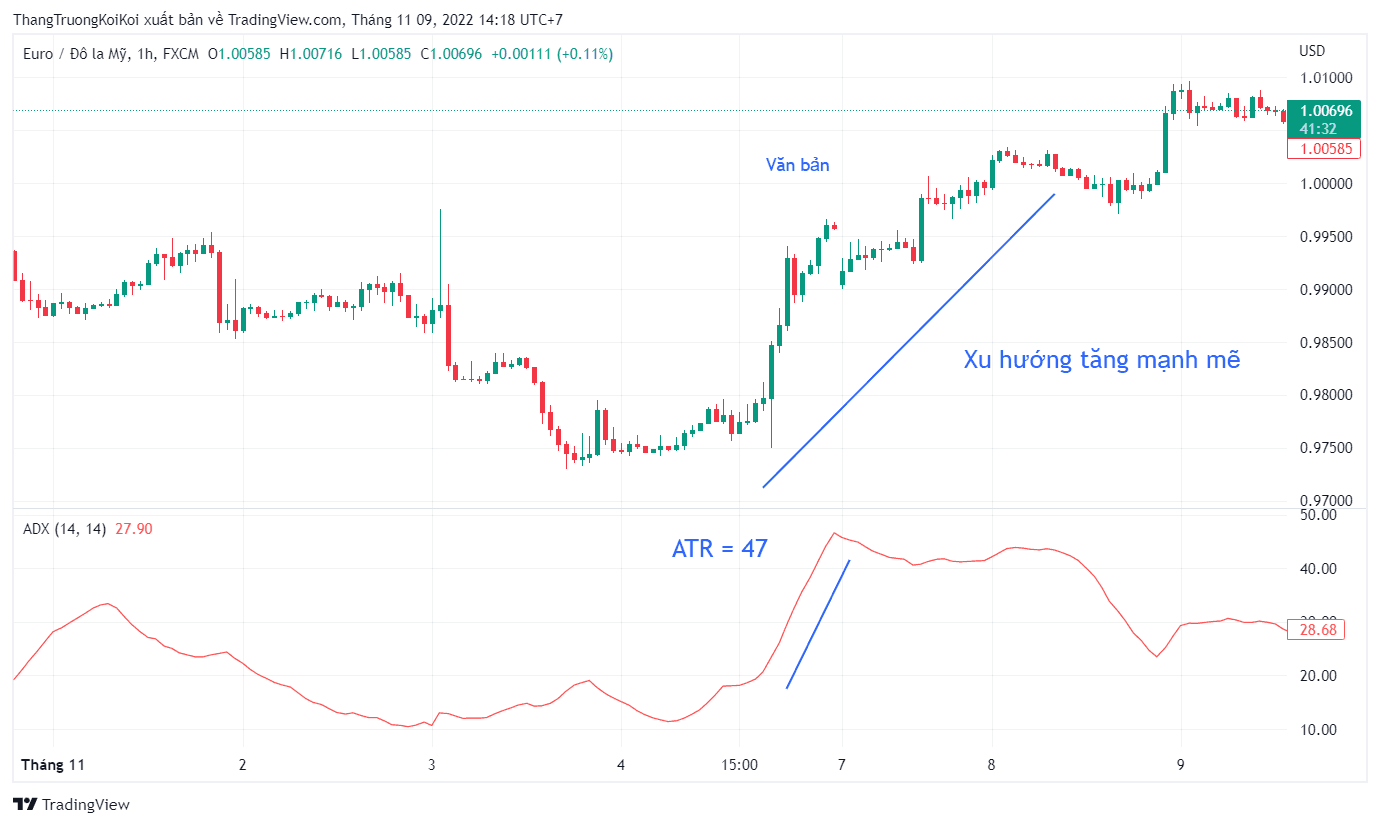1380x826 pixels.
Task: Click the ADX peak near value 47
Action: coord(835,533)
